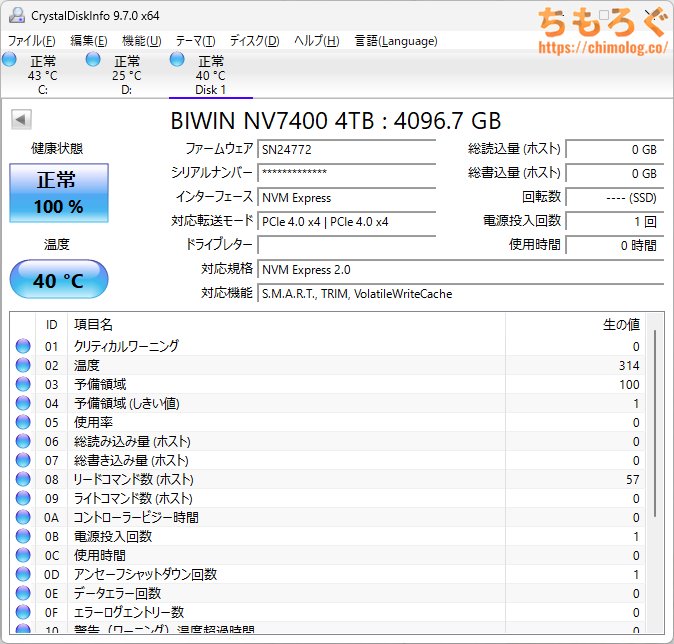Image resolution: width=674 pixels, height=644 pixels.
Task: Click the S.M.A.R.T., TRIM features field
Action: click(x=461, y=294)
